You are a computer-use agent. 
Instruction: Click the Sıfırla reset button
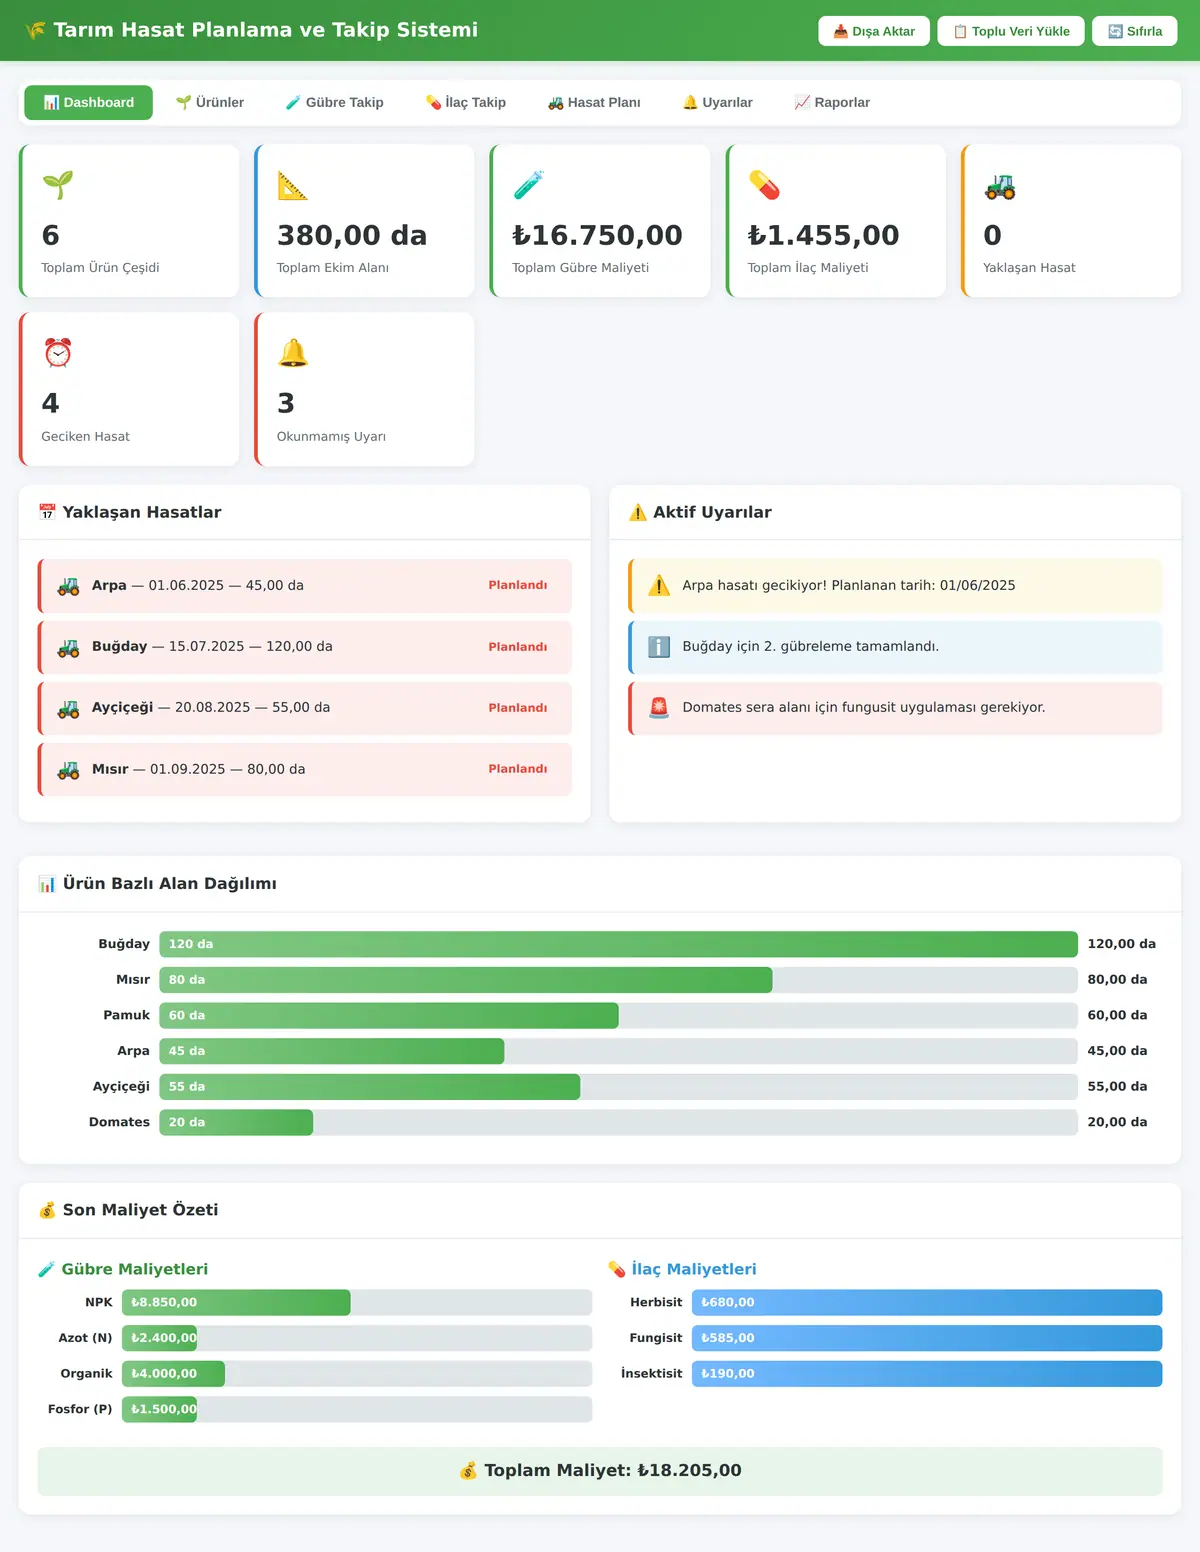1135,31
